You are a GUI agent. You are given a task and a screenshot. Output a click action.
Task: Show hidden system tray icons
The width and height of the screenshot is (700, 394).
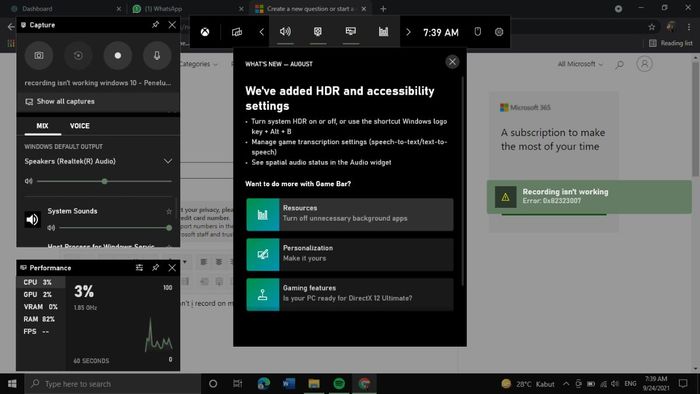[x=566, y=384]
